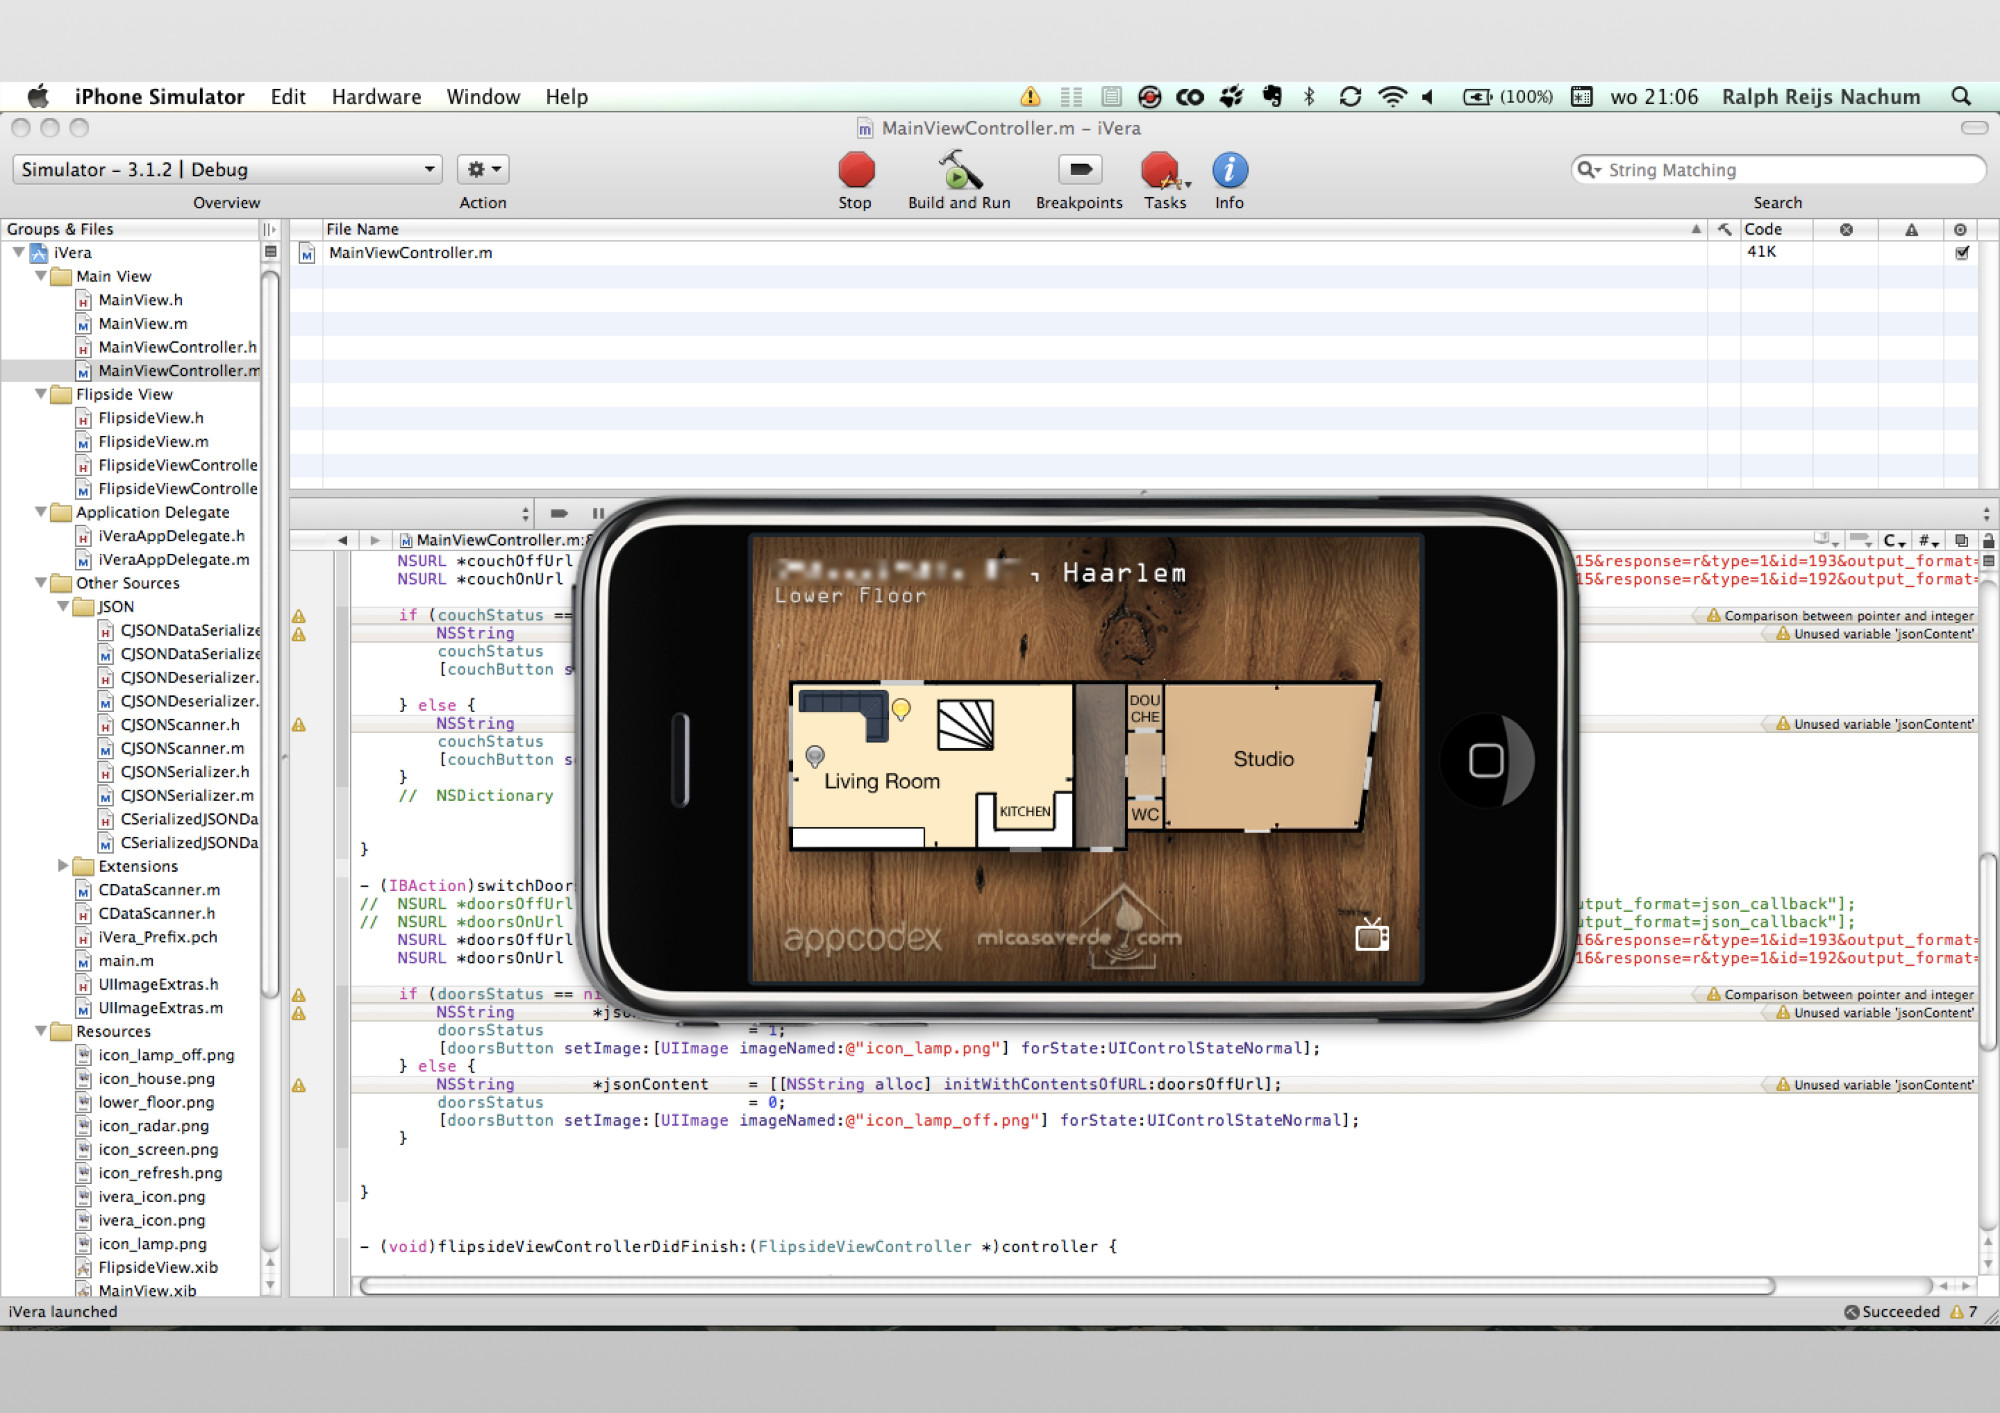Screen dimensions: 2000x1413
Task: Click the first warning icon beside if (couchStatus line
Action: point(298,616)
